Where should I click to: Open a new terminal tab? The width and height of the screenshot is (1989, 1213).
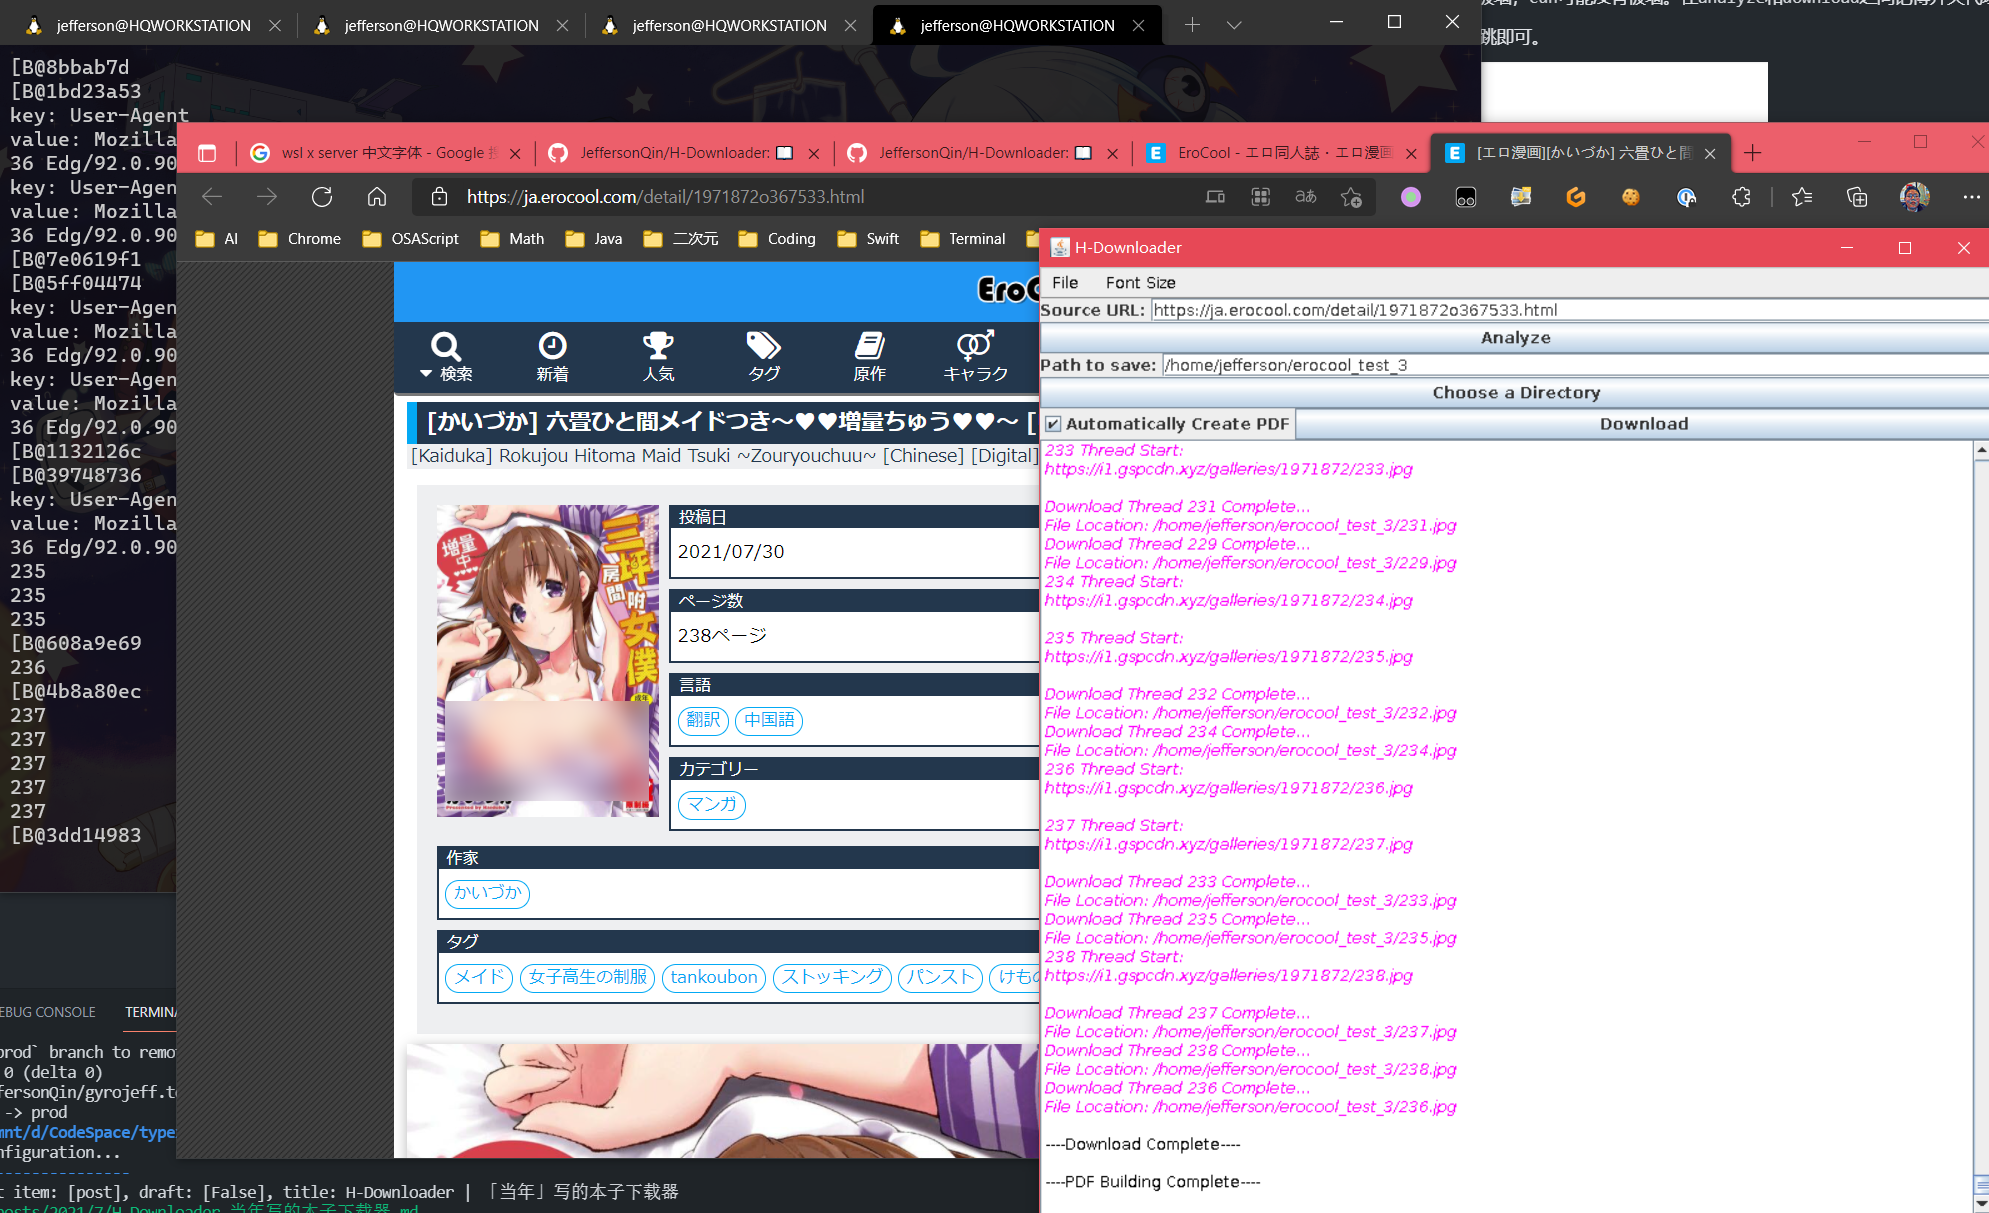1192,25
